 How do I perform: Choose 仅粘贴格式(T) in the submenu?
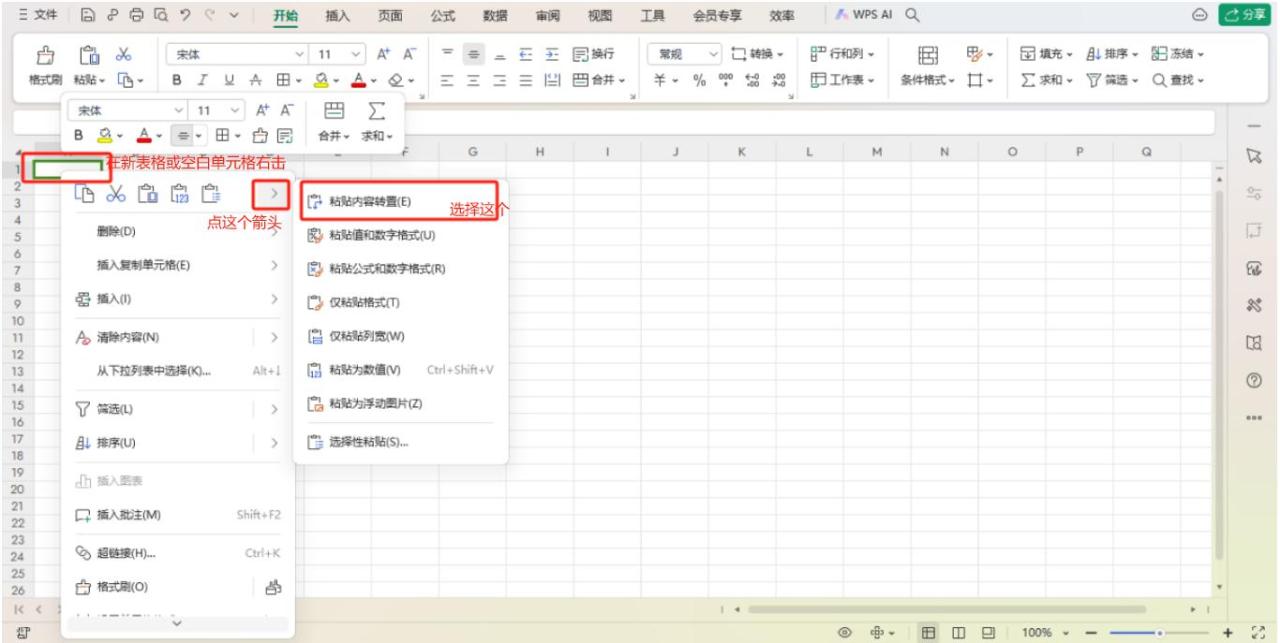[399, 302]
